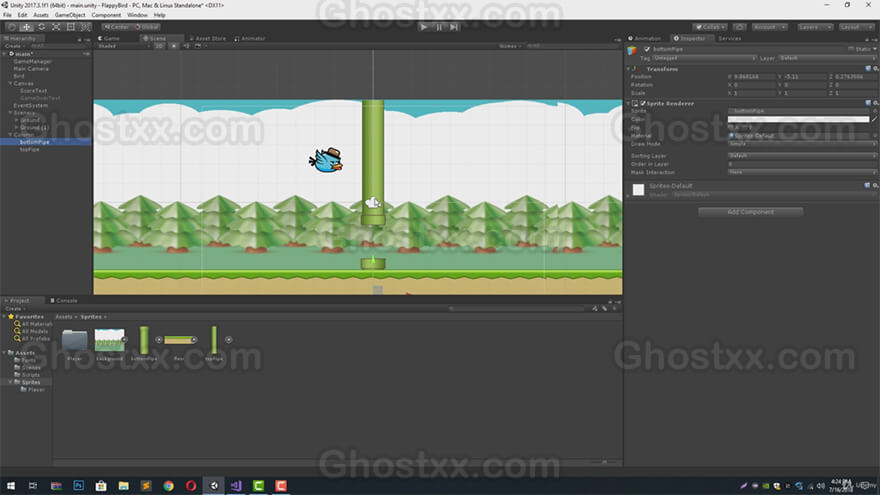Toggle Flip X checkbox
The height and width of the screenshot is (495, 880).
(731, 127)
